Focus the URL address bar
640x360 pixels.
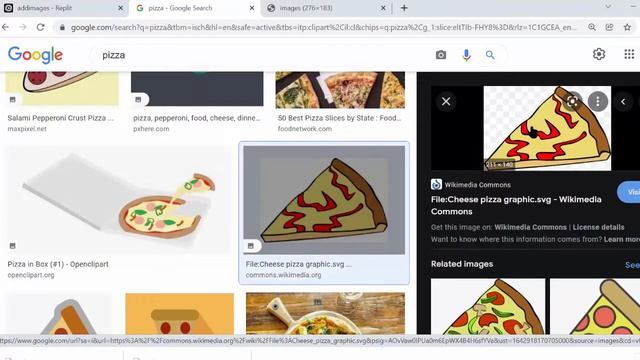click(x=323, y=27)
